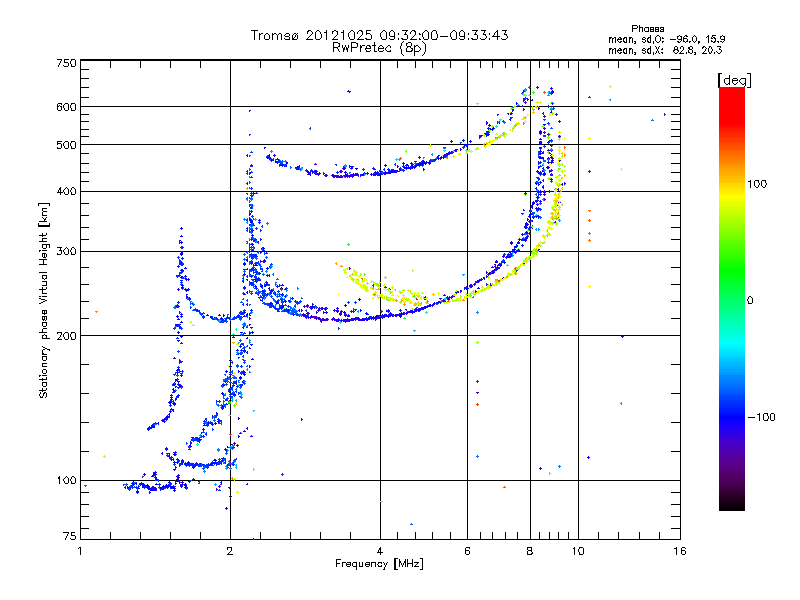800x600 pixels.
Task: Click the '[deg]' colorbar unit label
Action: tap(734, 80)
